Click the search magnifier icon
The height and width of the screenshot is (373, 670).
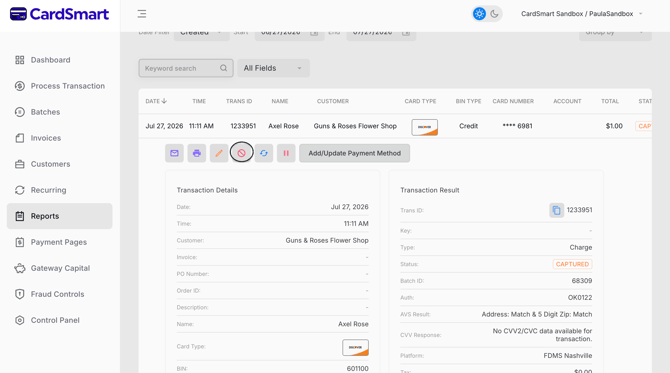[x=223, y=68]
